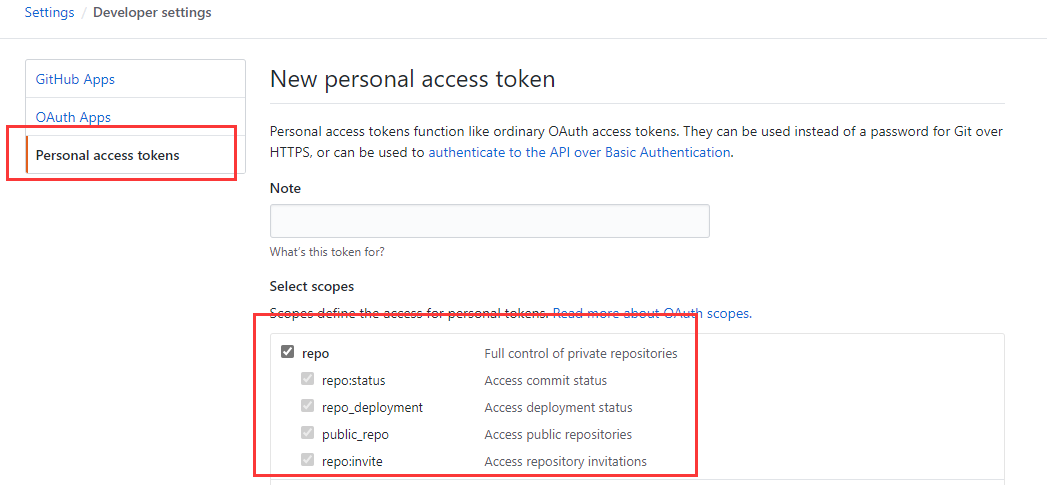Viewport: 1047px width, 485px height.
Task: Open the OAuth Apps sidebar item
Action: [73, 117]
